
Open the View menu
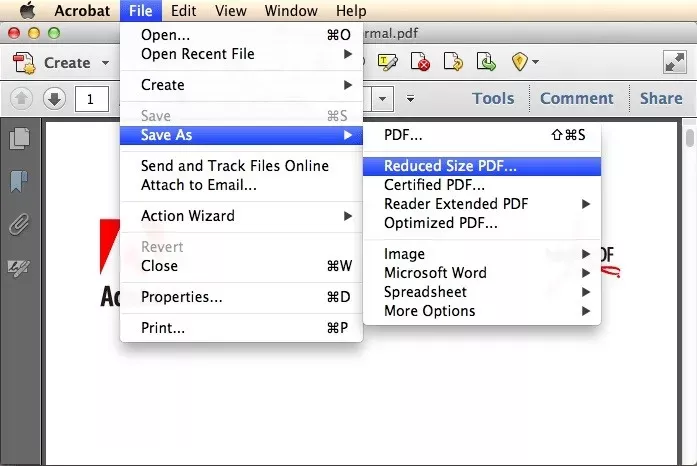[x=231, y=10]
